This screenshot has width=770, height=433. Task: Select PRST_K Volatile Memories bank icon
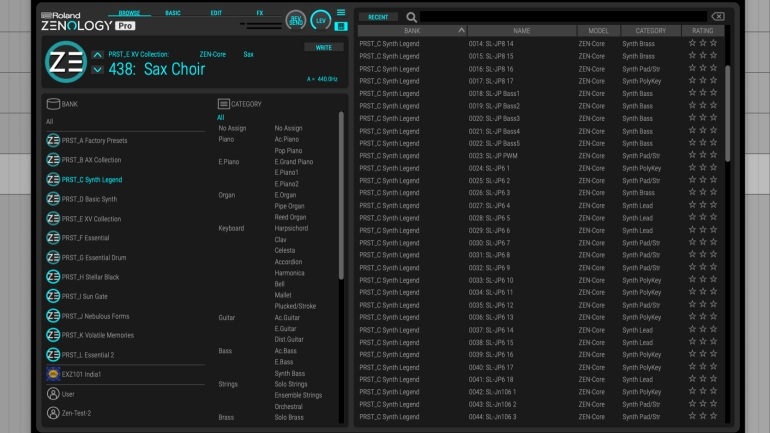coord(53,335)
